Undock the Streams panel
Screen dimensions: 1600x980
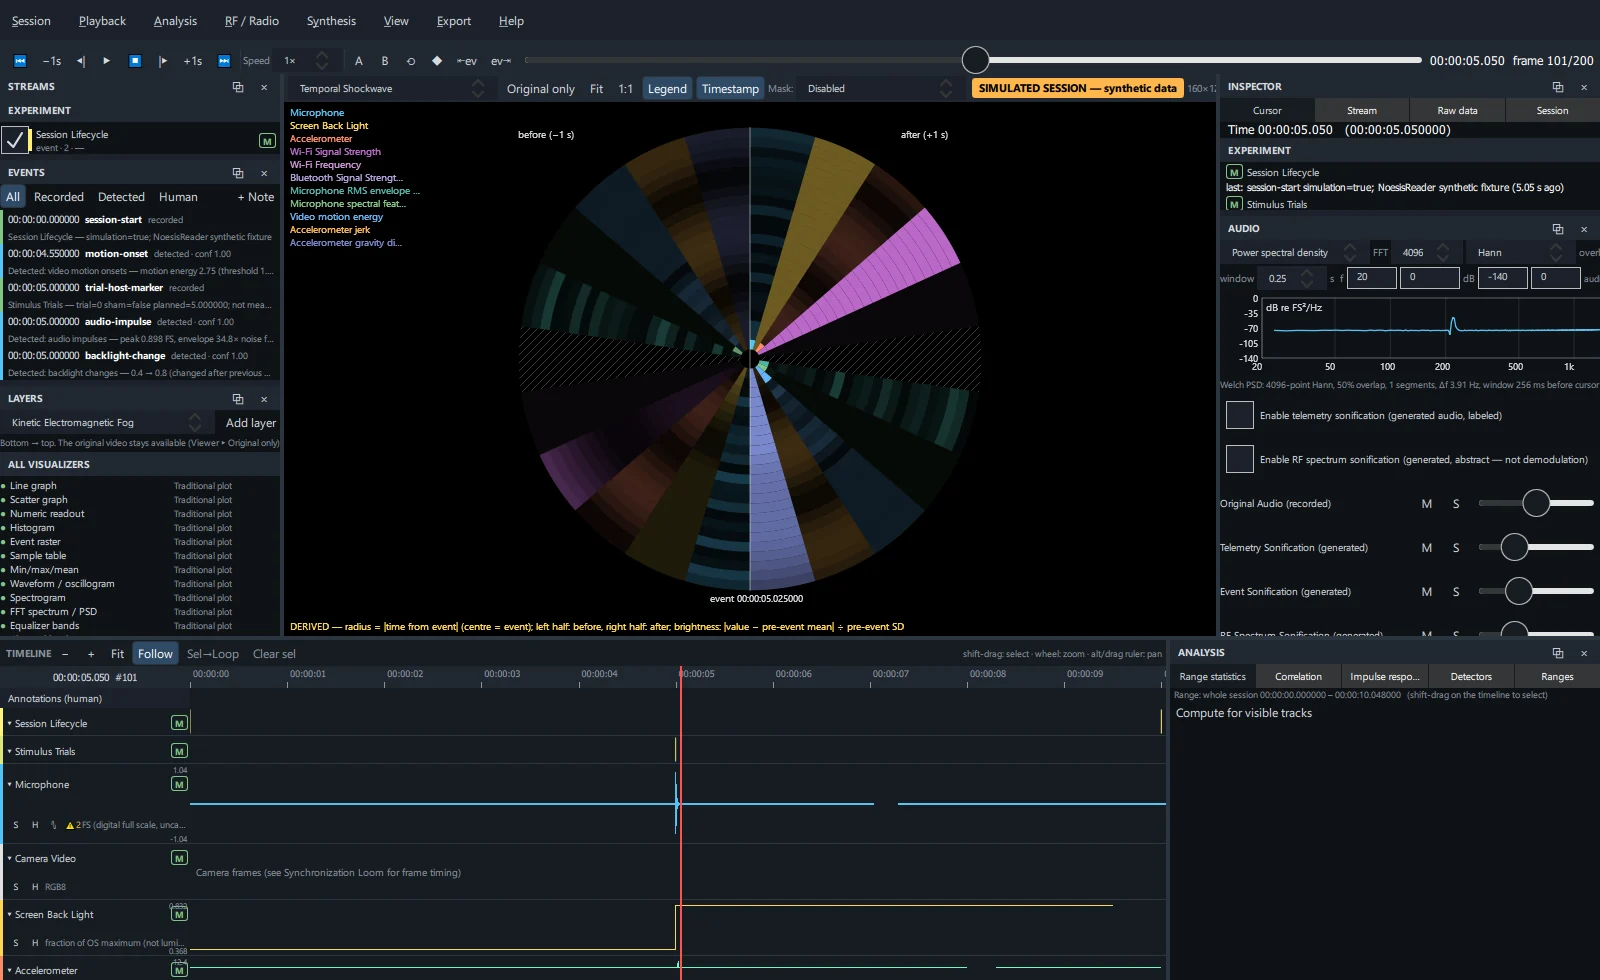click(238, 87)
